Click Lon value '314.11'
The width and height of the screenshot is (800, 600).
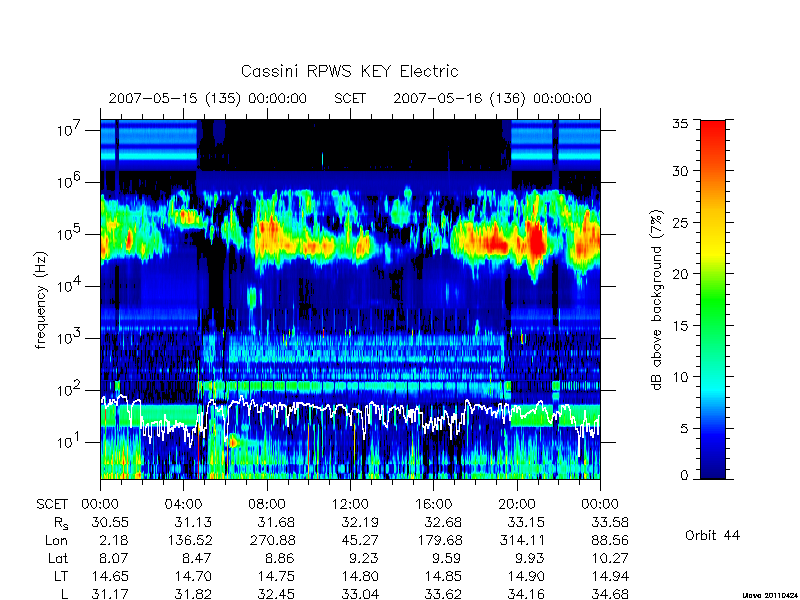coord(522,540)
